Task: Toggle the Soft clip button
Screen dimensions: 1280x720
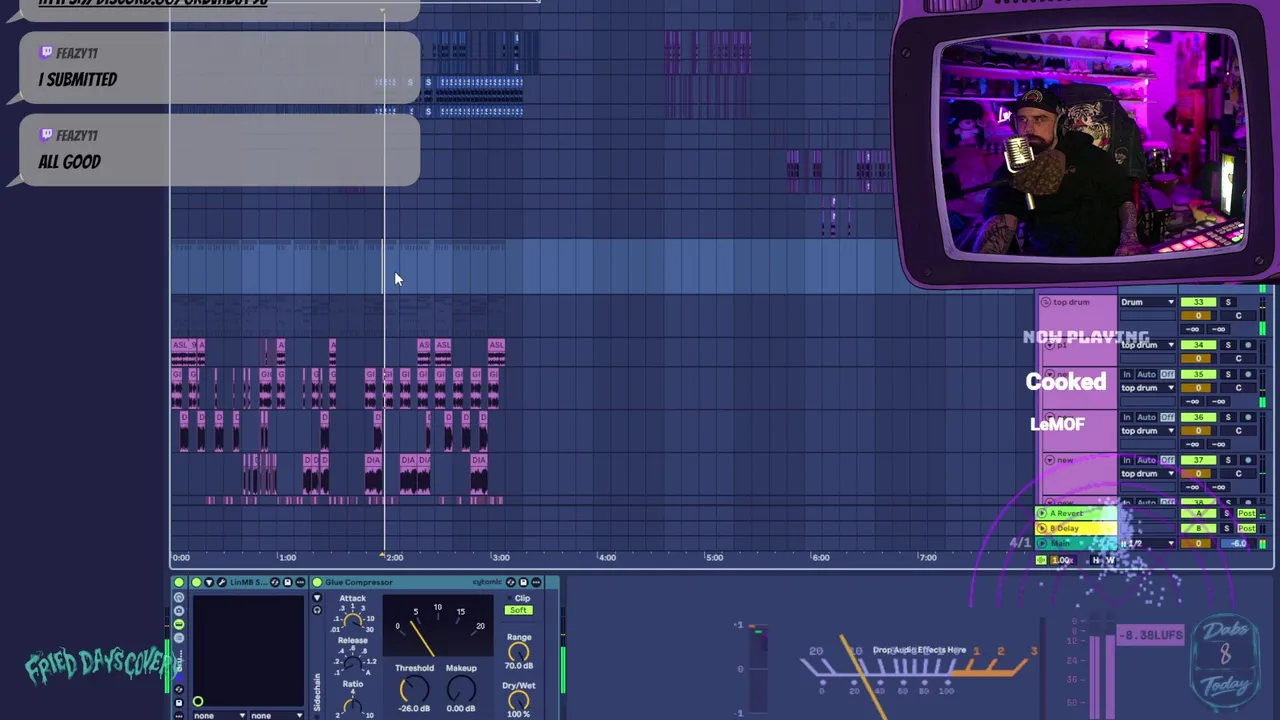Action: [518, 610]
